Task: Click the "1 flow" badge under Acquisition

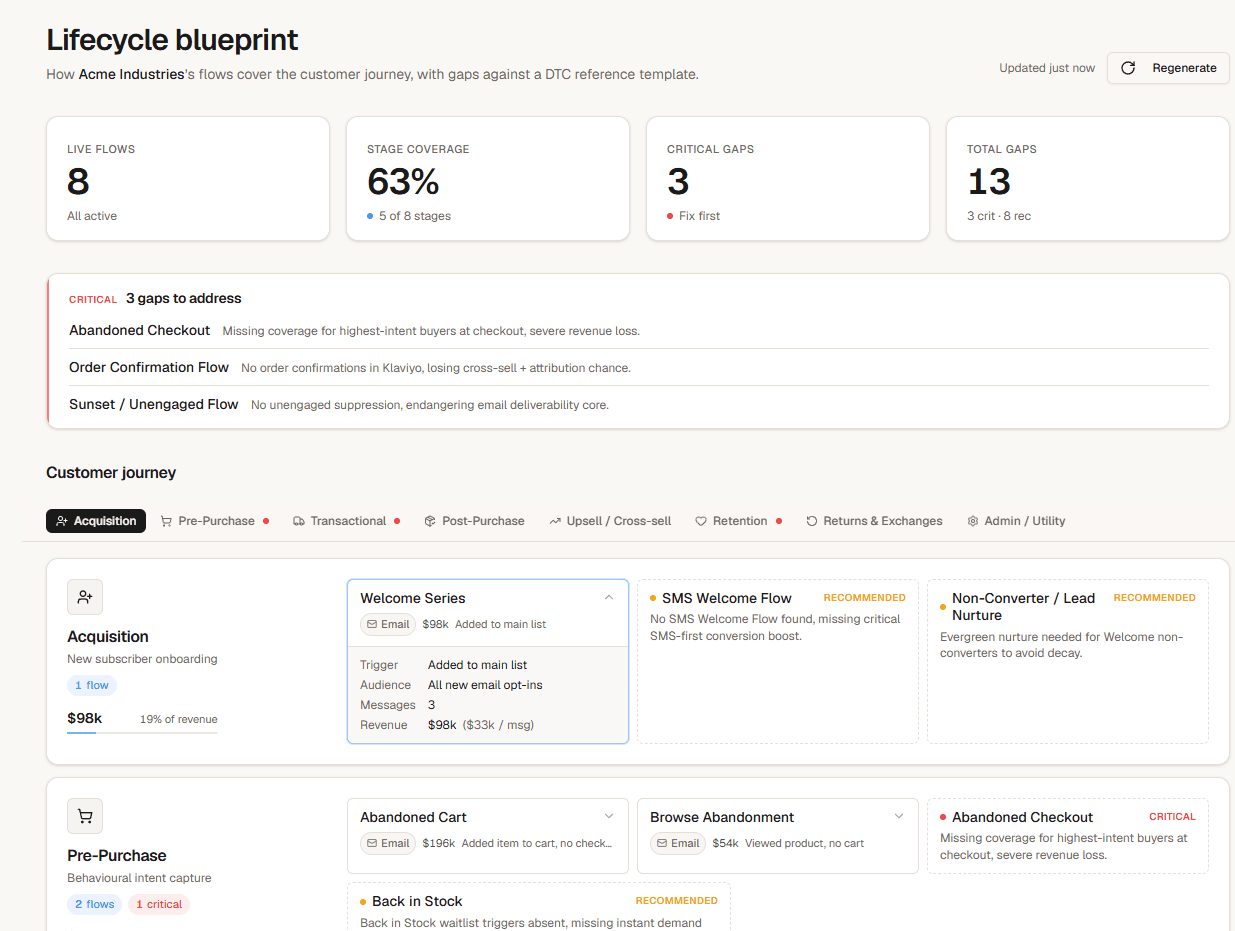Action: [x=92, y=685]
